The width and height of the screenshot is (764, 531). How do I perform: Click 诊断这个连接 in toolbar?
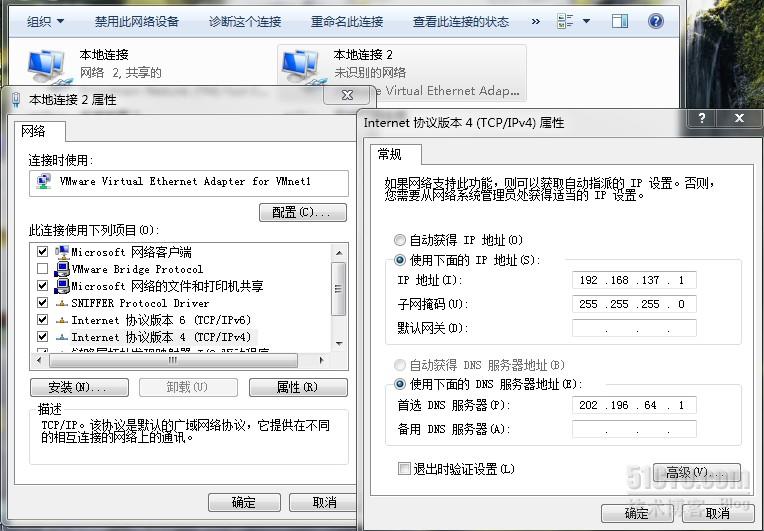point(245,21)
